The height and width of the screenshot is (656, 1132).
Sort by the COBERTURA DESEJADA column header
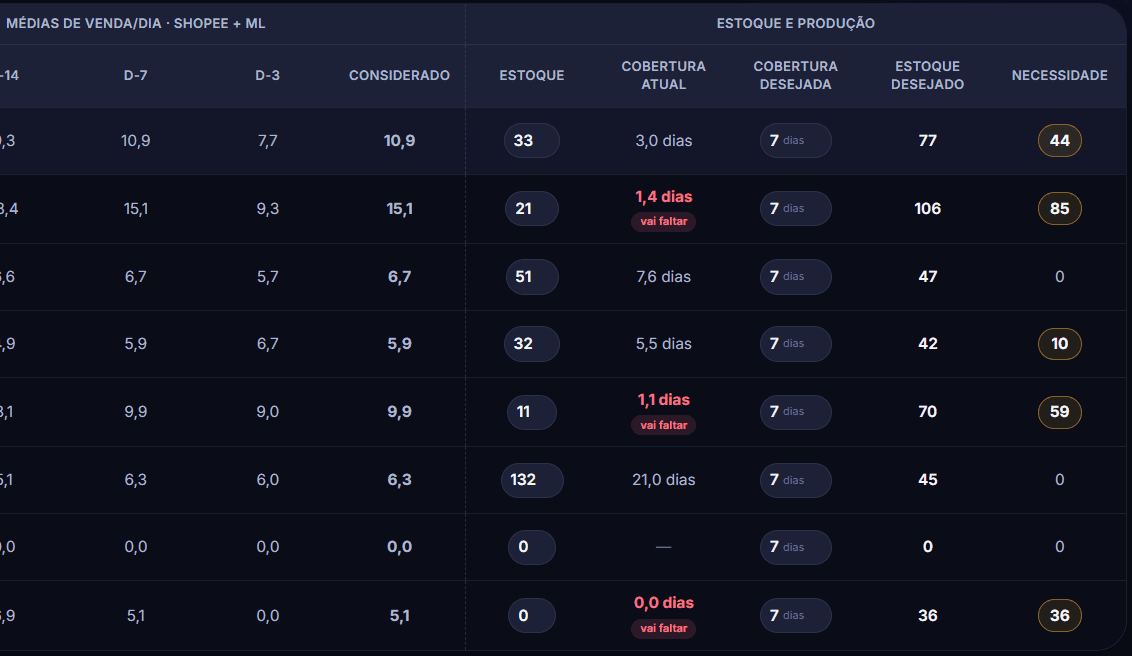pyautogui.click(x=795, y=75)
